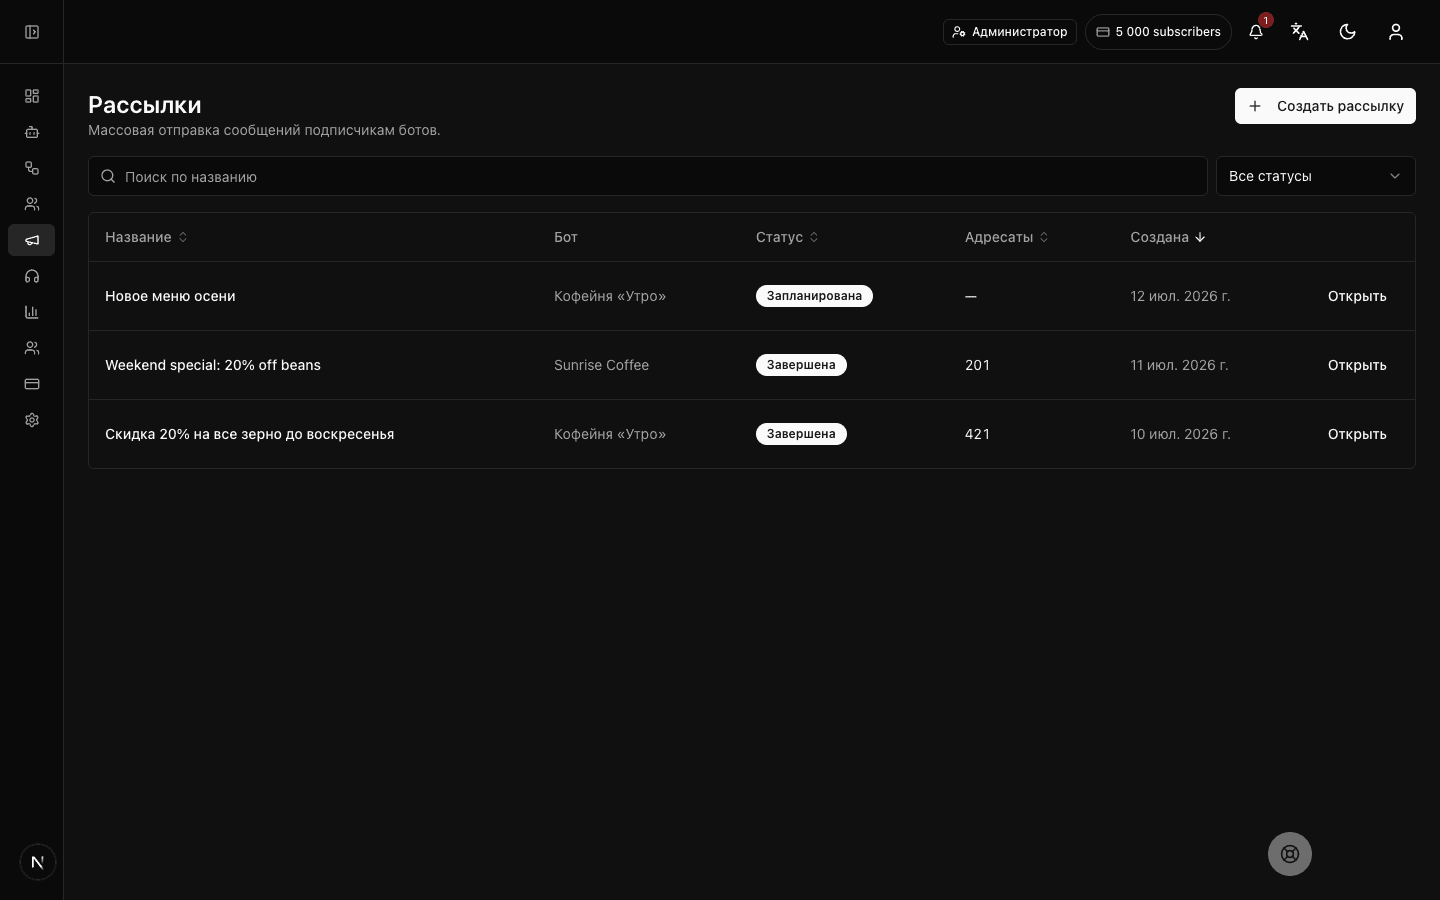The width and height of the screenshot is (1440, 900).
Task: Open the user profile icon
Action: click(1396, 32)
